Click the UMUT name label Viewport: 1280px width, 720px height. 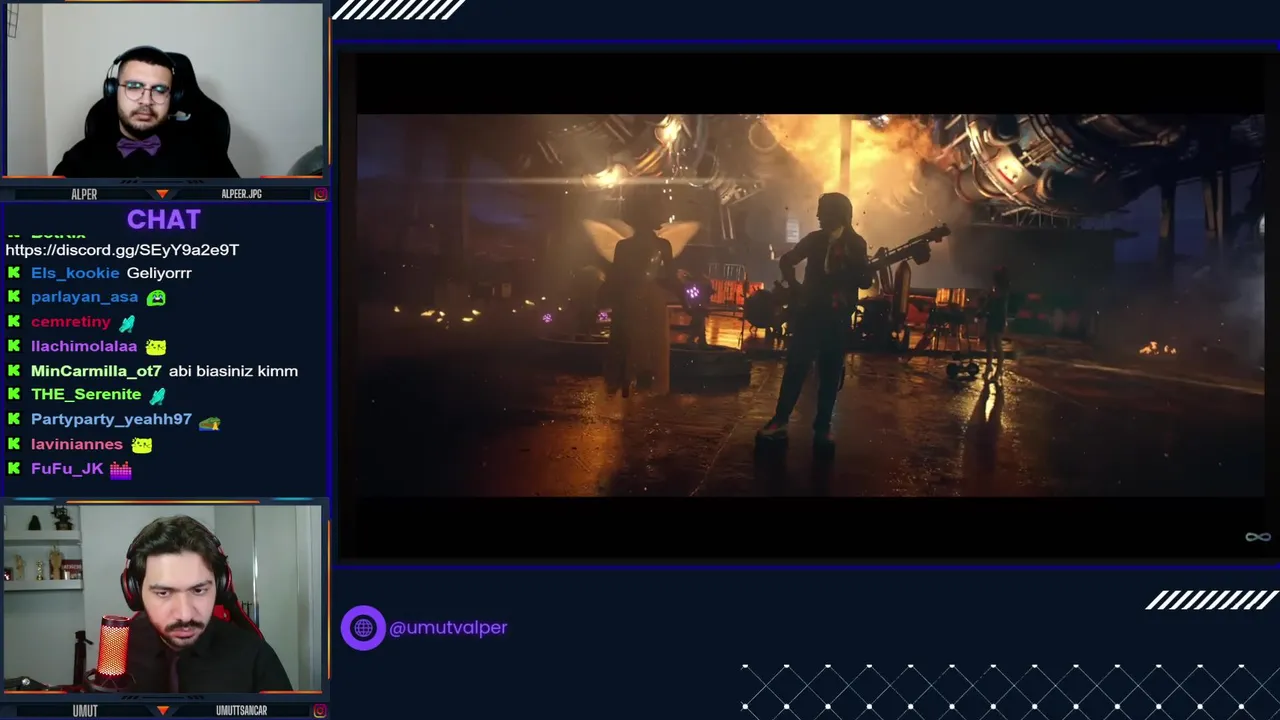click(x=85, y=711)
